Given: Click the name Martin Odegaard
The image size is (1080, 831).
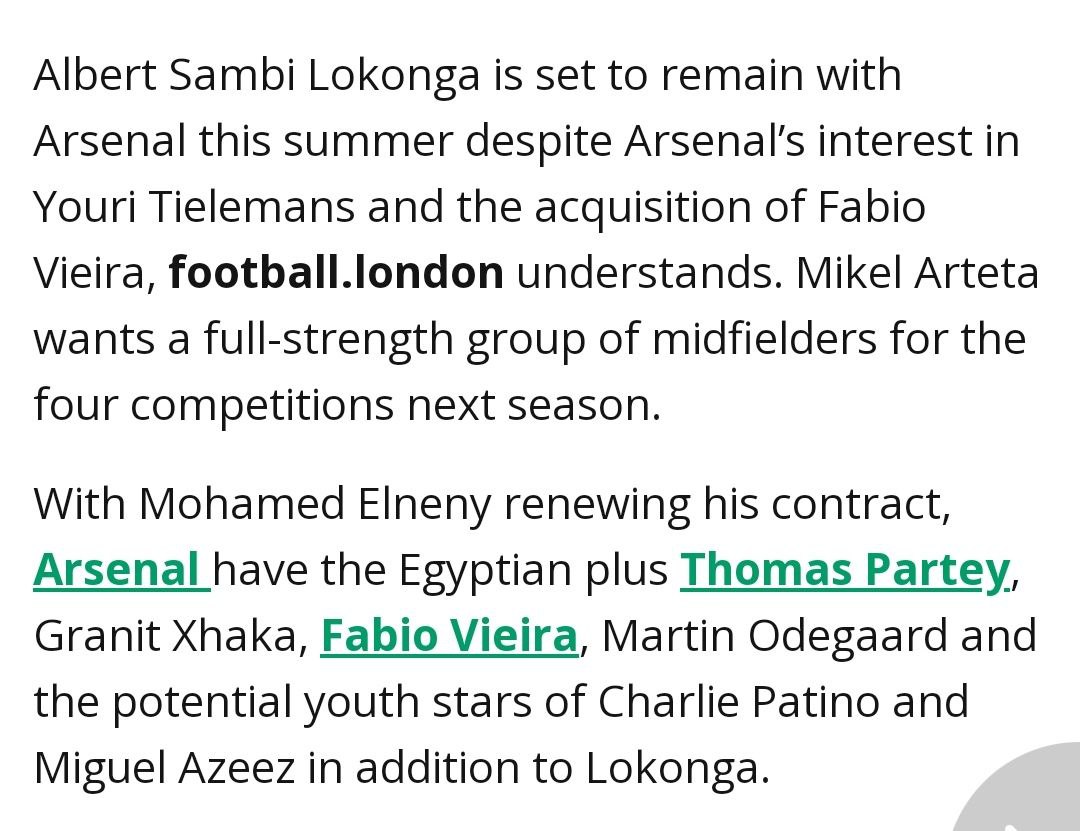Looking at the screenshot, I should 776,636.
